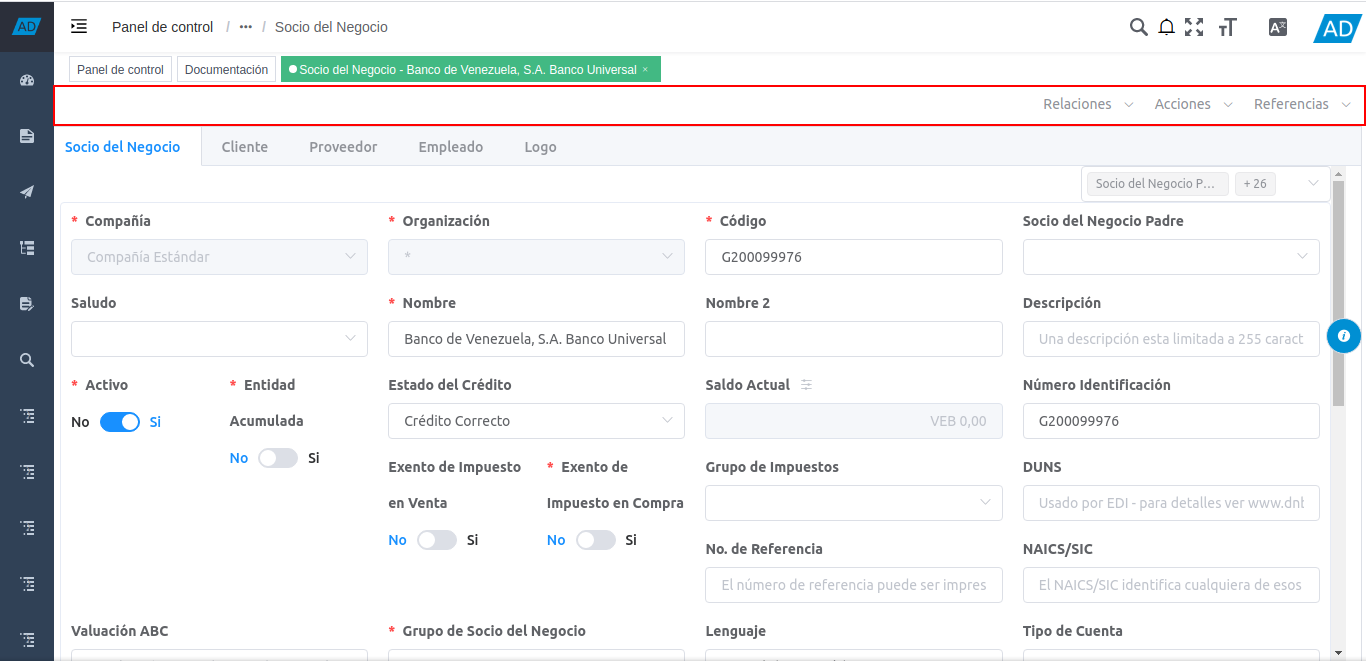This screenshot has width=1366, height=661.
Task: Switch to the Proveedor tab
Action: [x=343, y=147]
